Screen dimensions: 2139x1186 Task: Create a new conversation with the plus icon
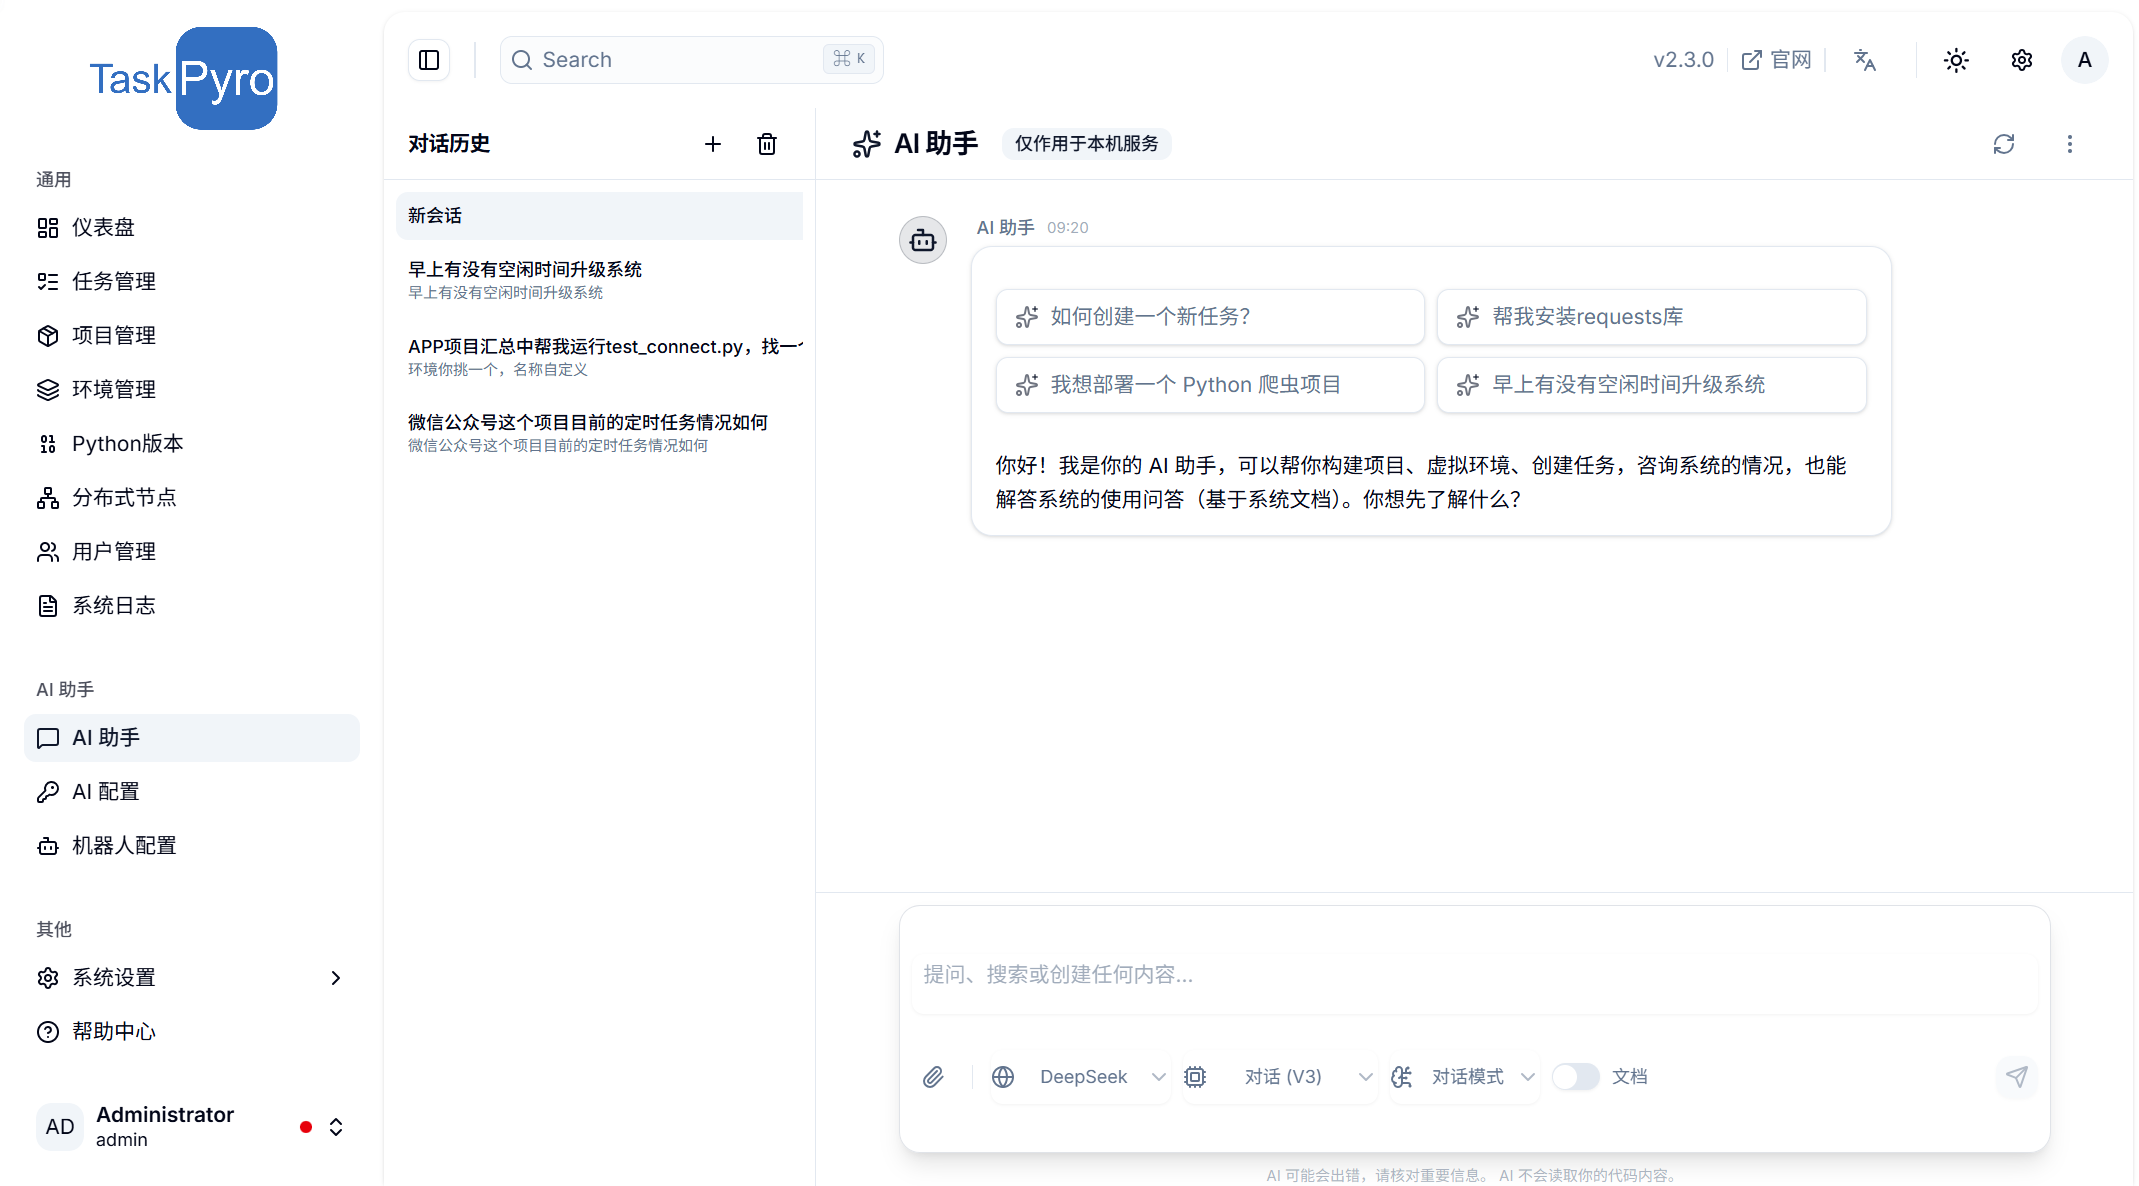pyautogui.click(x=713, y=144)
